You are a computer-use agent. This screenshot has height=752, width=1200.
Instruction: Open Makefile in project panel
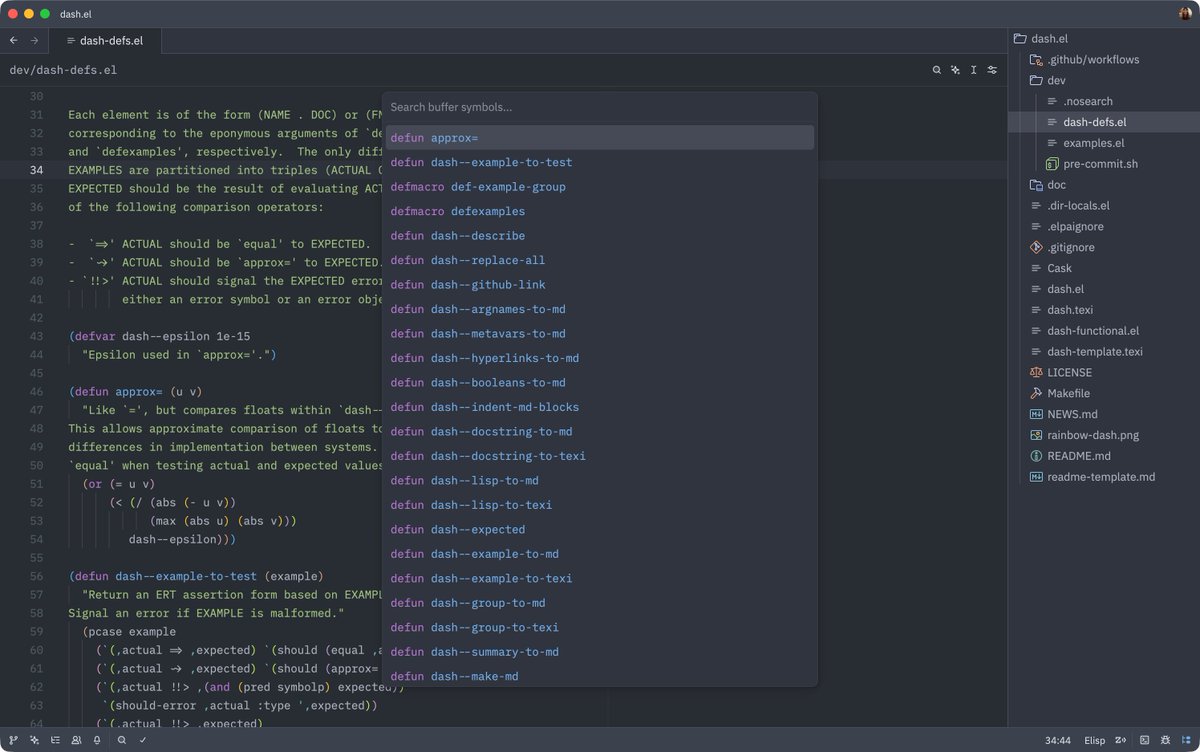point(1104,393)
